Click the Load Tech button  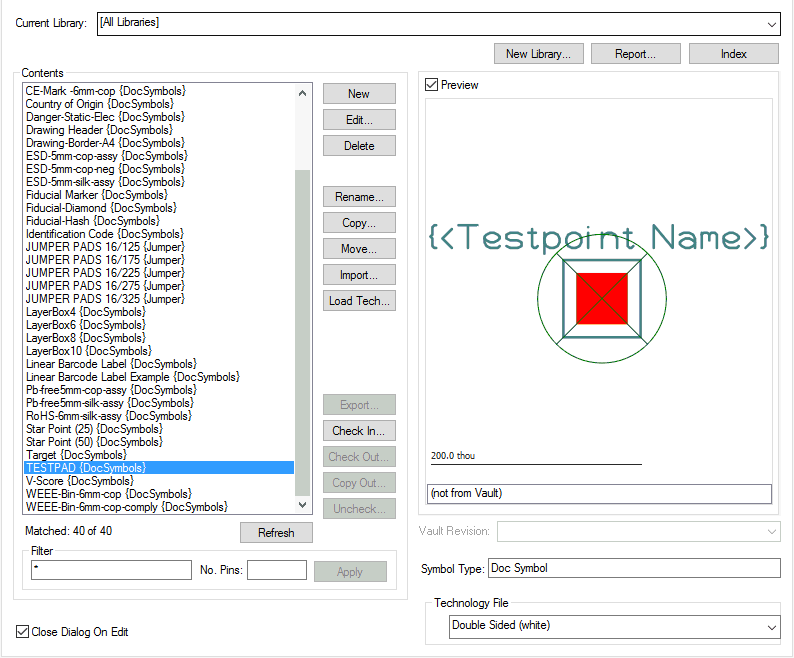359,301
